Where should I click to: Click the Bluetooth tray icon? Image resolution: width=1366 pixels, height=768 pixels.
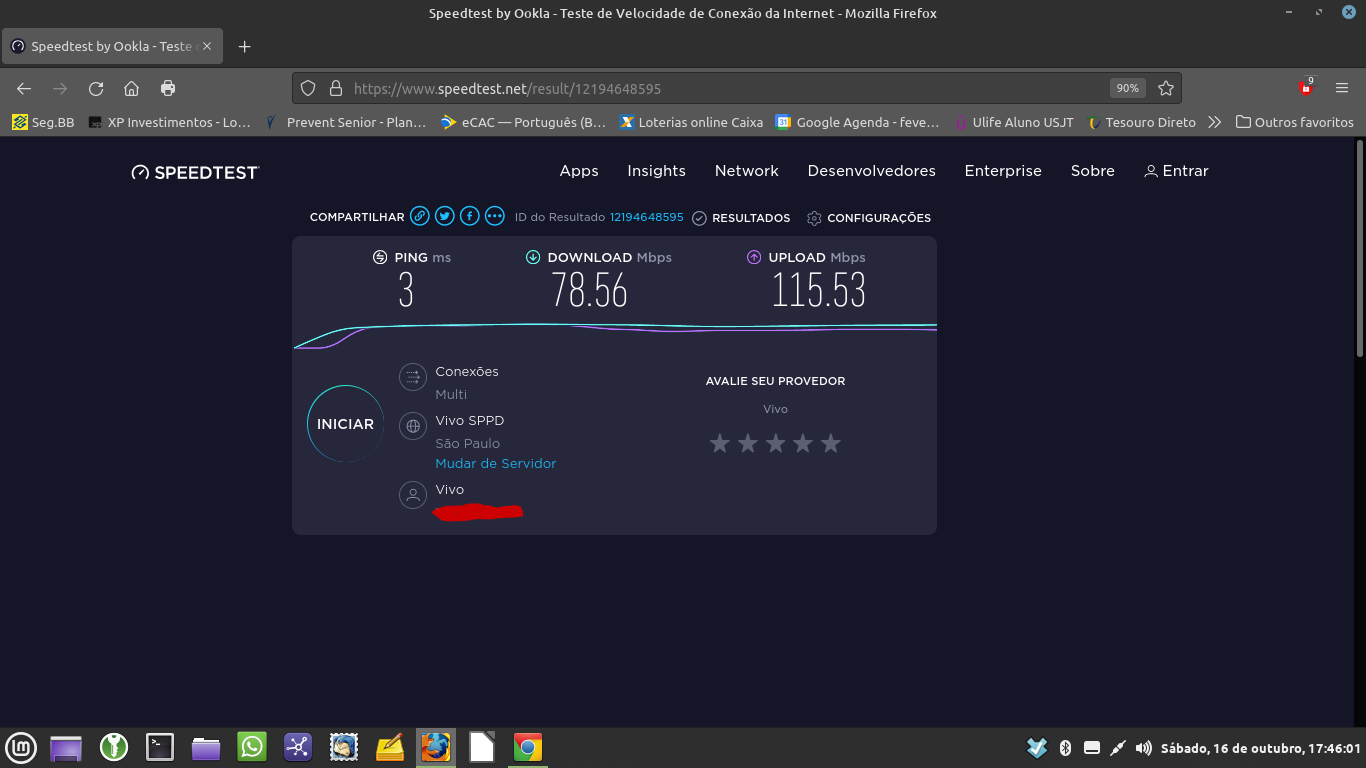pos(1065,748)
